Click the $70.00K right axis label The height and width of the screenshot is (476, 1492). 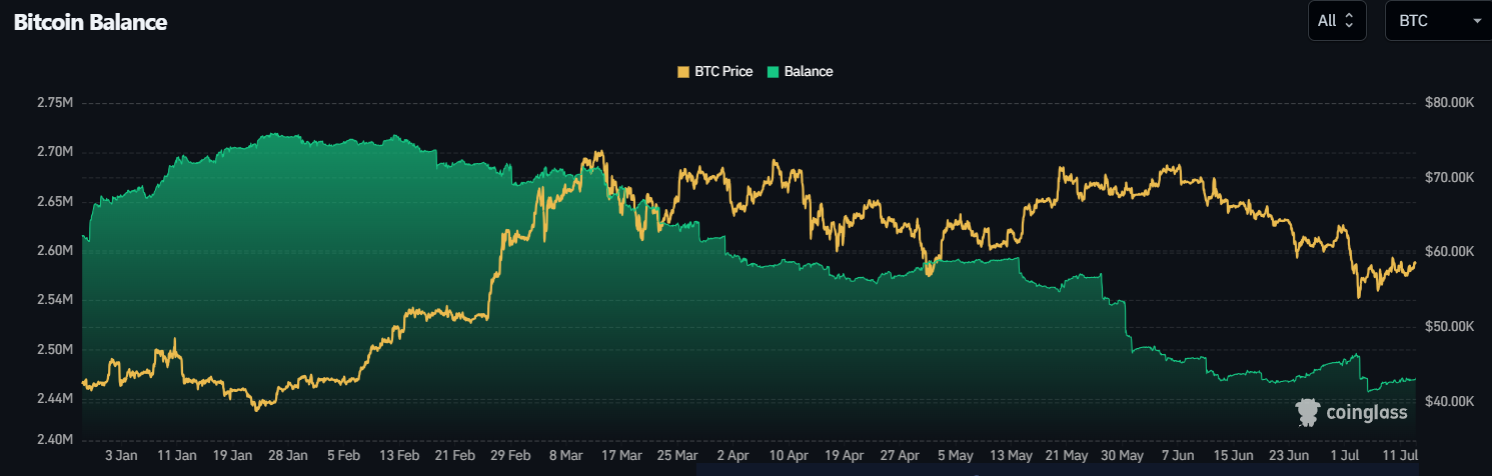(1447, 178)
